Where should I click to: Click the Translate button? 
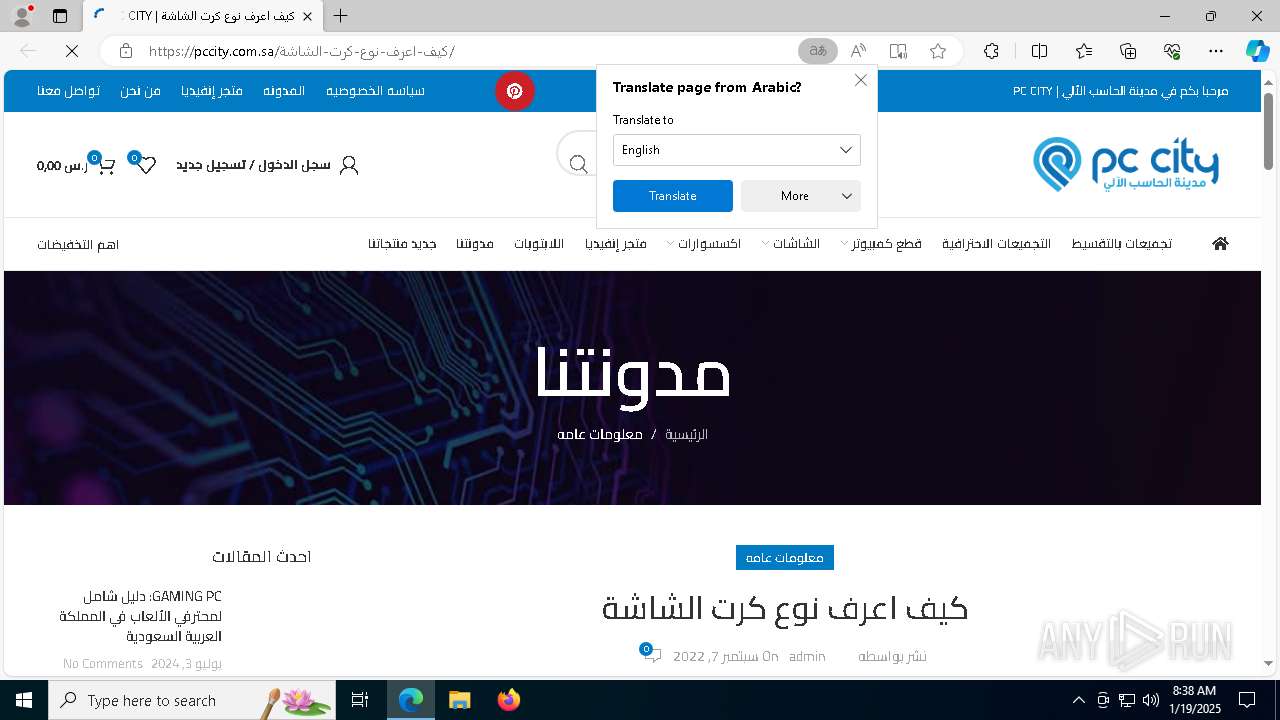[672, 196]
